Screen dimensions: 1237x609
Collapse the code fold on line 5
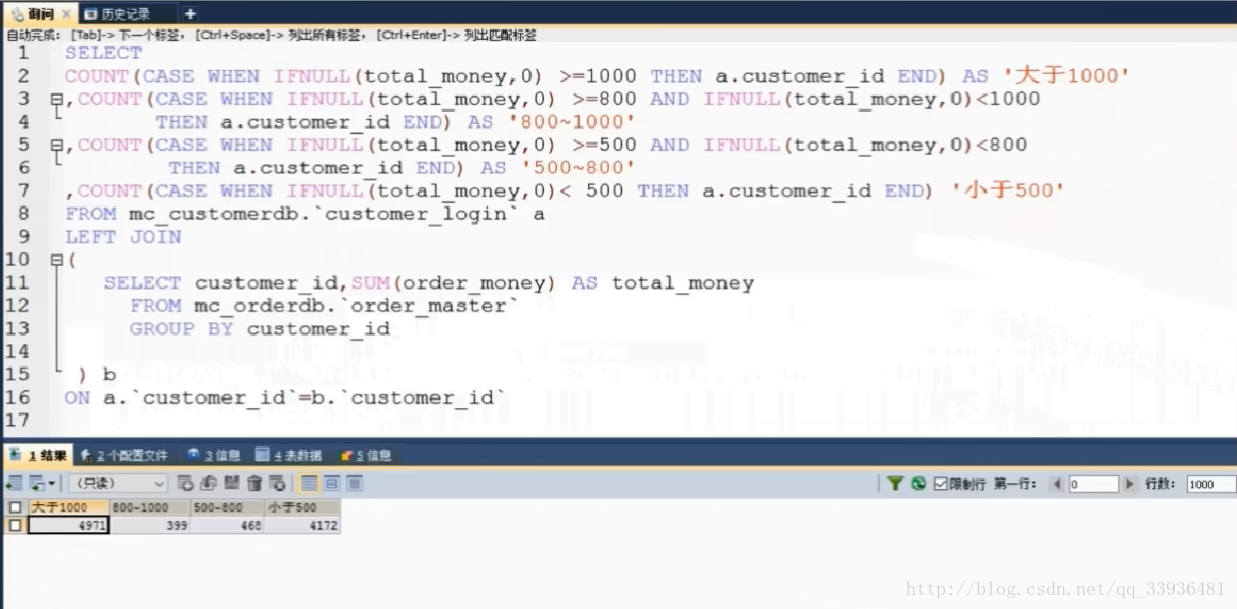[x=56, y=145]
